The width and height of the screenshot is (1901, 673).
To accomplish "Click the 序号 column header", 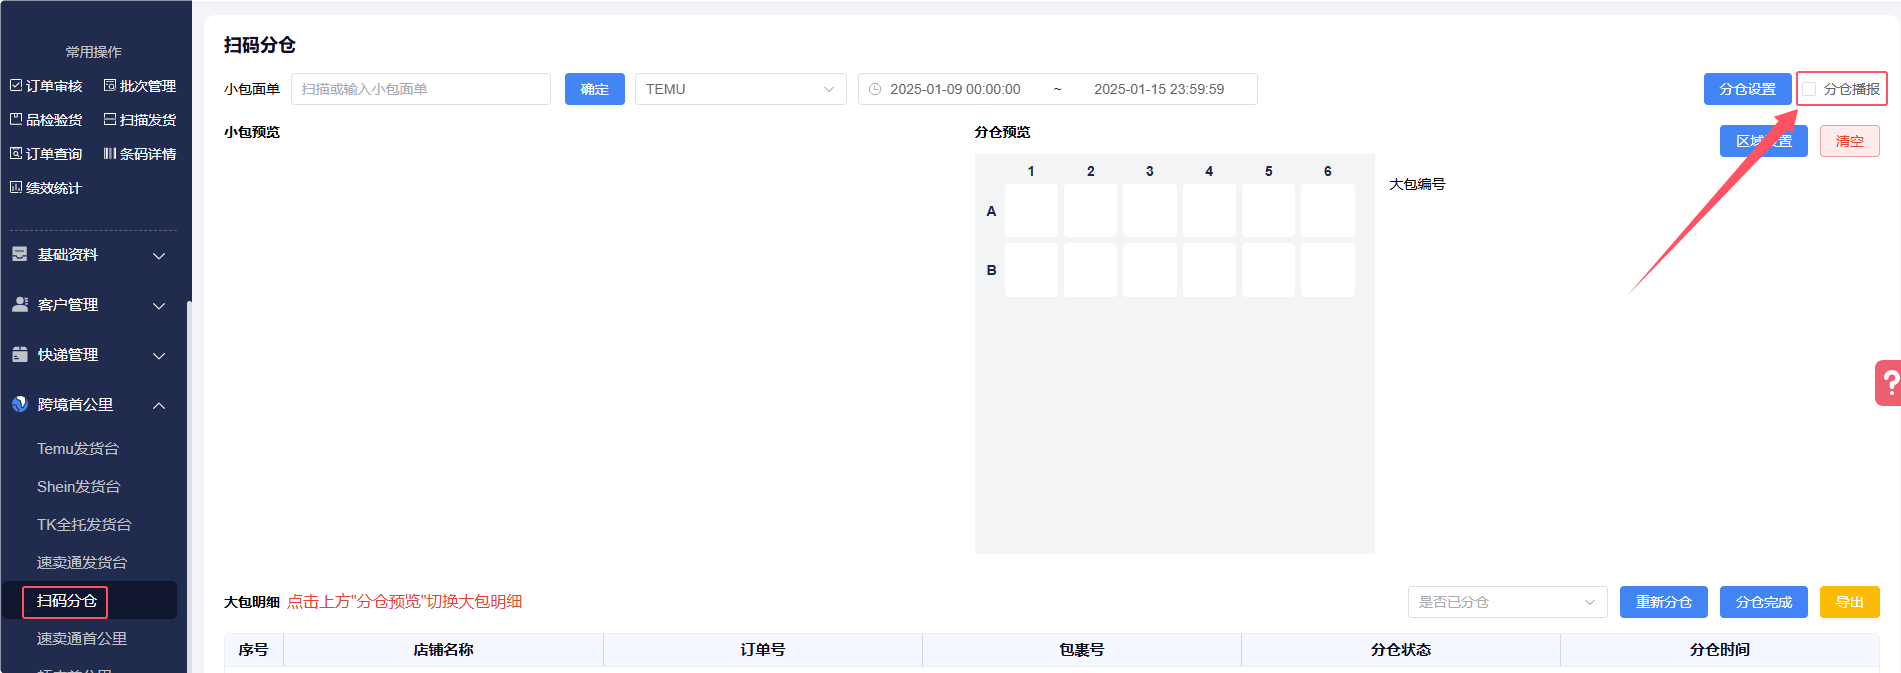I will [254, 650].
